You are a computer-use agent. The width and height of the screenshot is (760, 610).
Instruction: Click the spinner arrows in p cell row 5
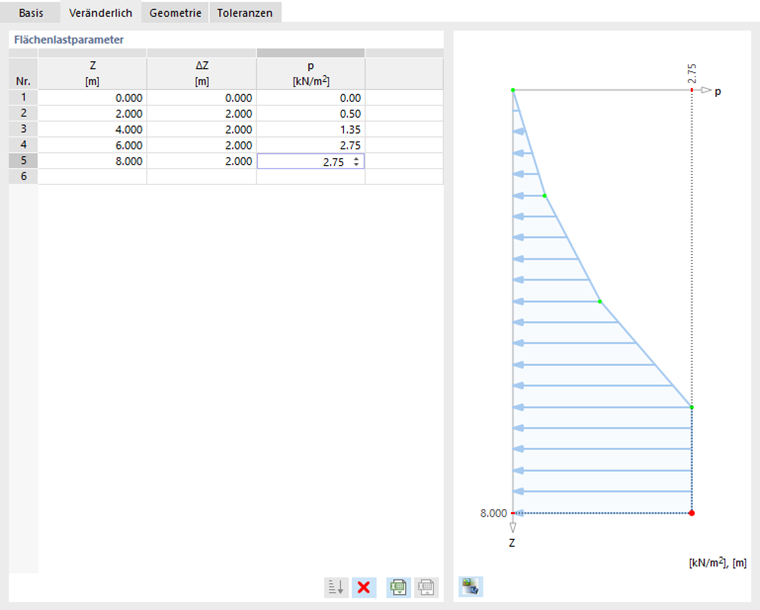356,162
